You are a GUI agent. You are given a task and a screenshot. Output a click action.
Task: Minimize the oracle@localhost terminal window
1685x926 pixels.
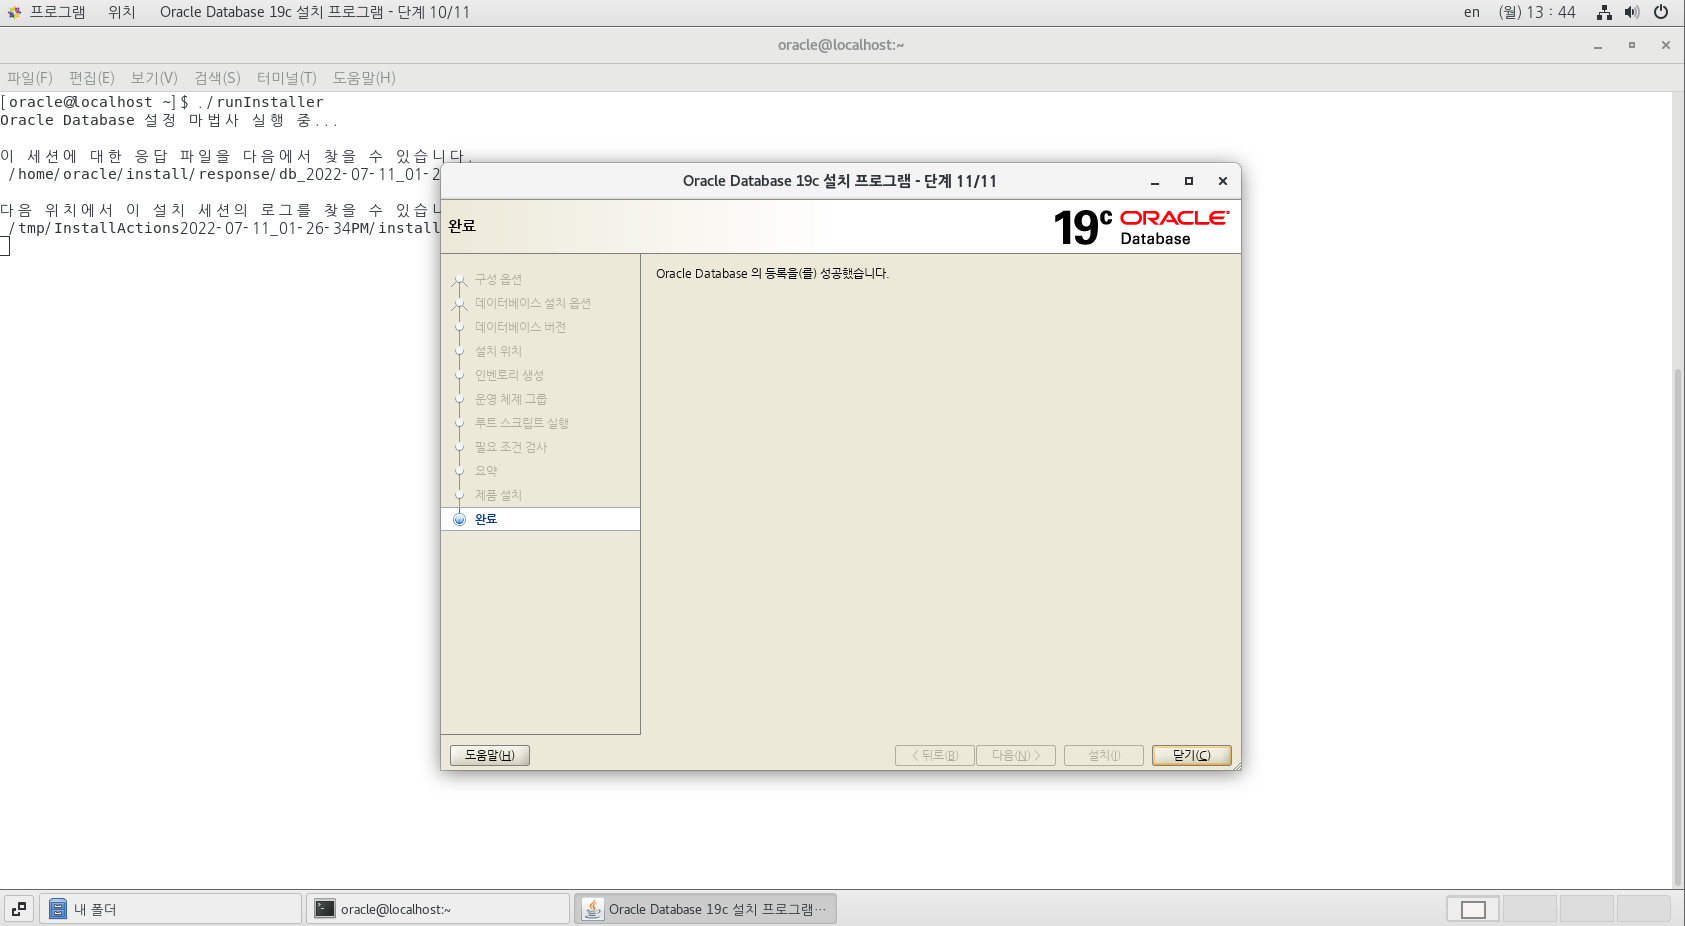click(x=1598, y=45)
